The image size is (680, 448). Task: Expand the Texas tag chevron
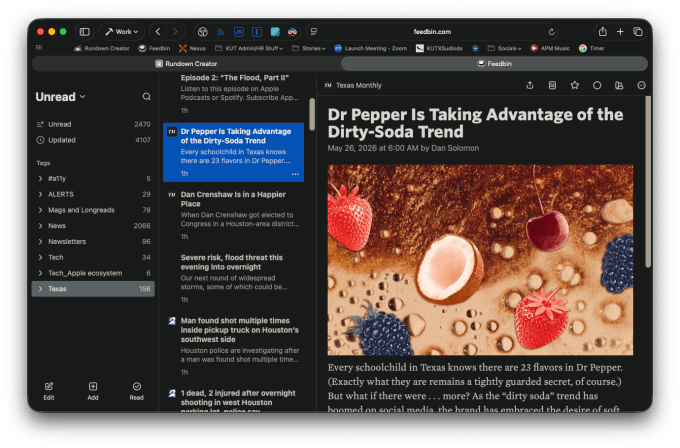coord(40,289)
